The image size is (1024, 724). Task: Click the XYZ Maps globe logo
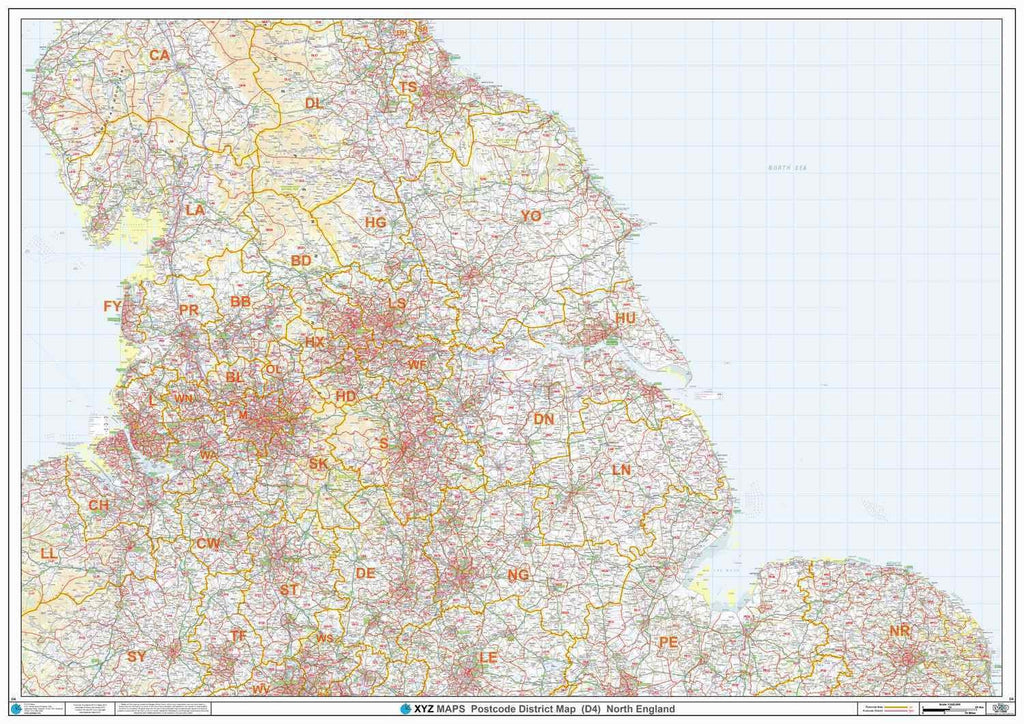pyautogui.click(x=405, y=709)
